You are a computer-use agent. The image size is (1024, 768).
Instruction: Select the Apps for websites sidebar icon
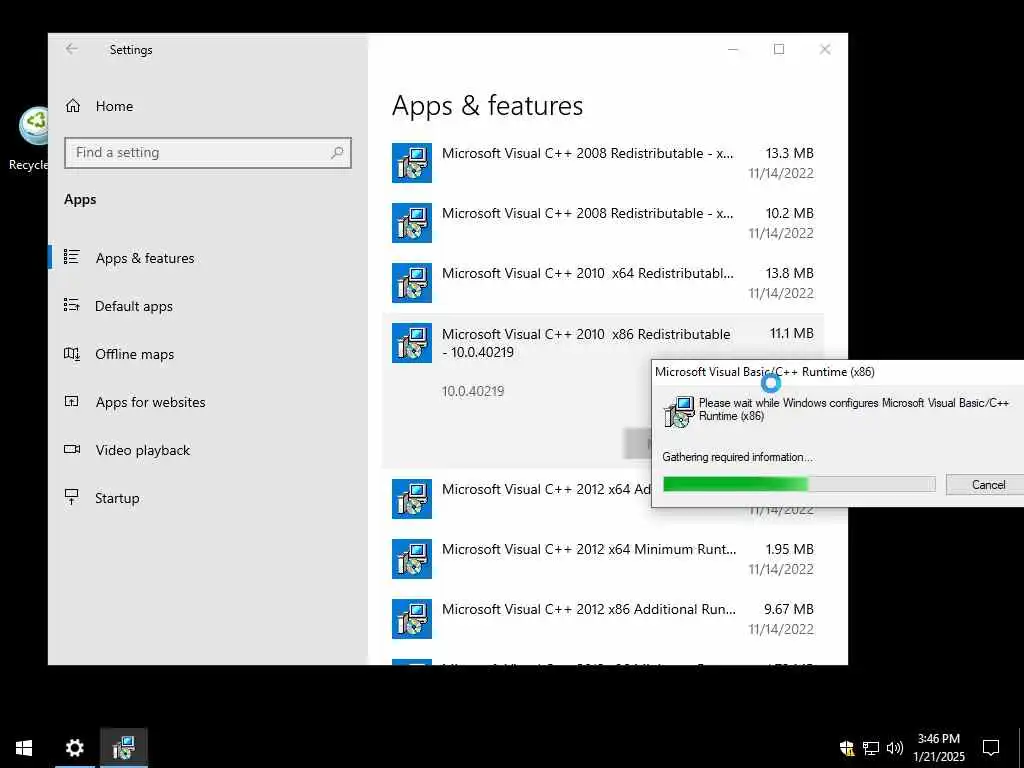[72, 402]
